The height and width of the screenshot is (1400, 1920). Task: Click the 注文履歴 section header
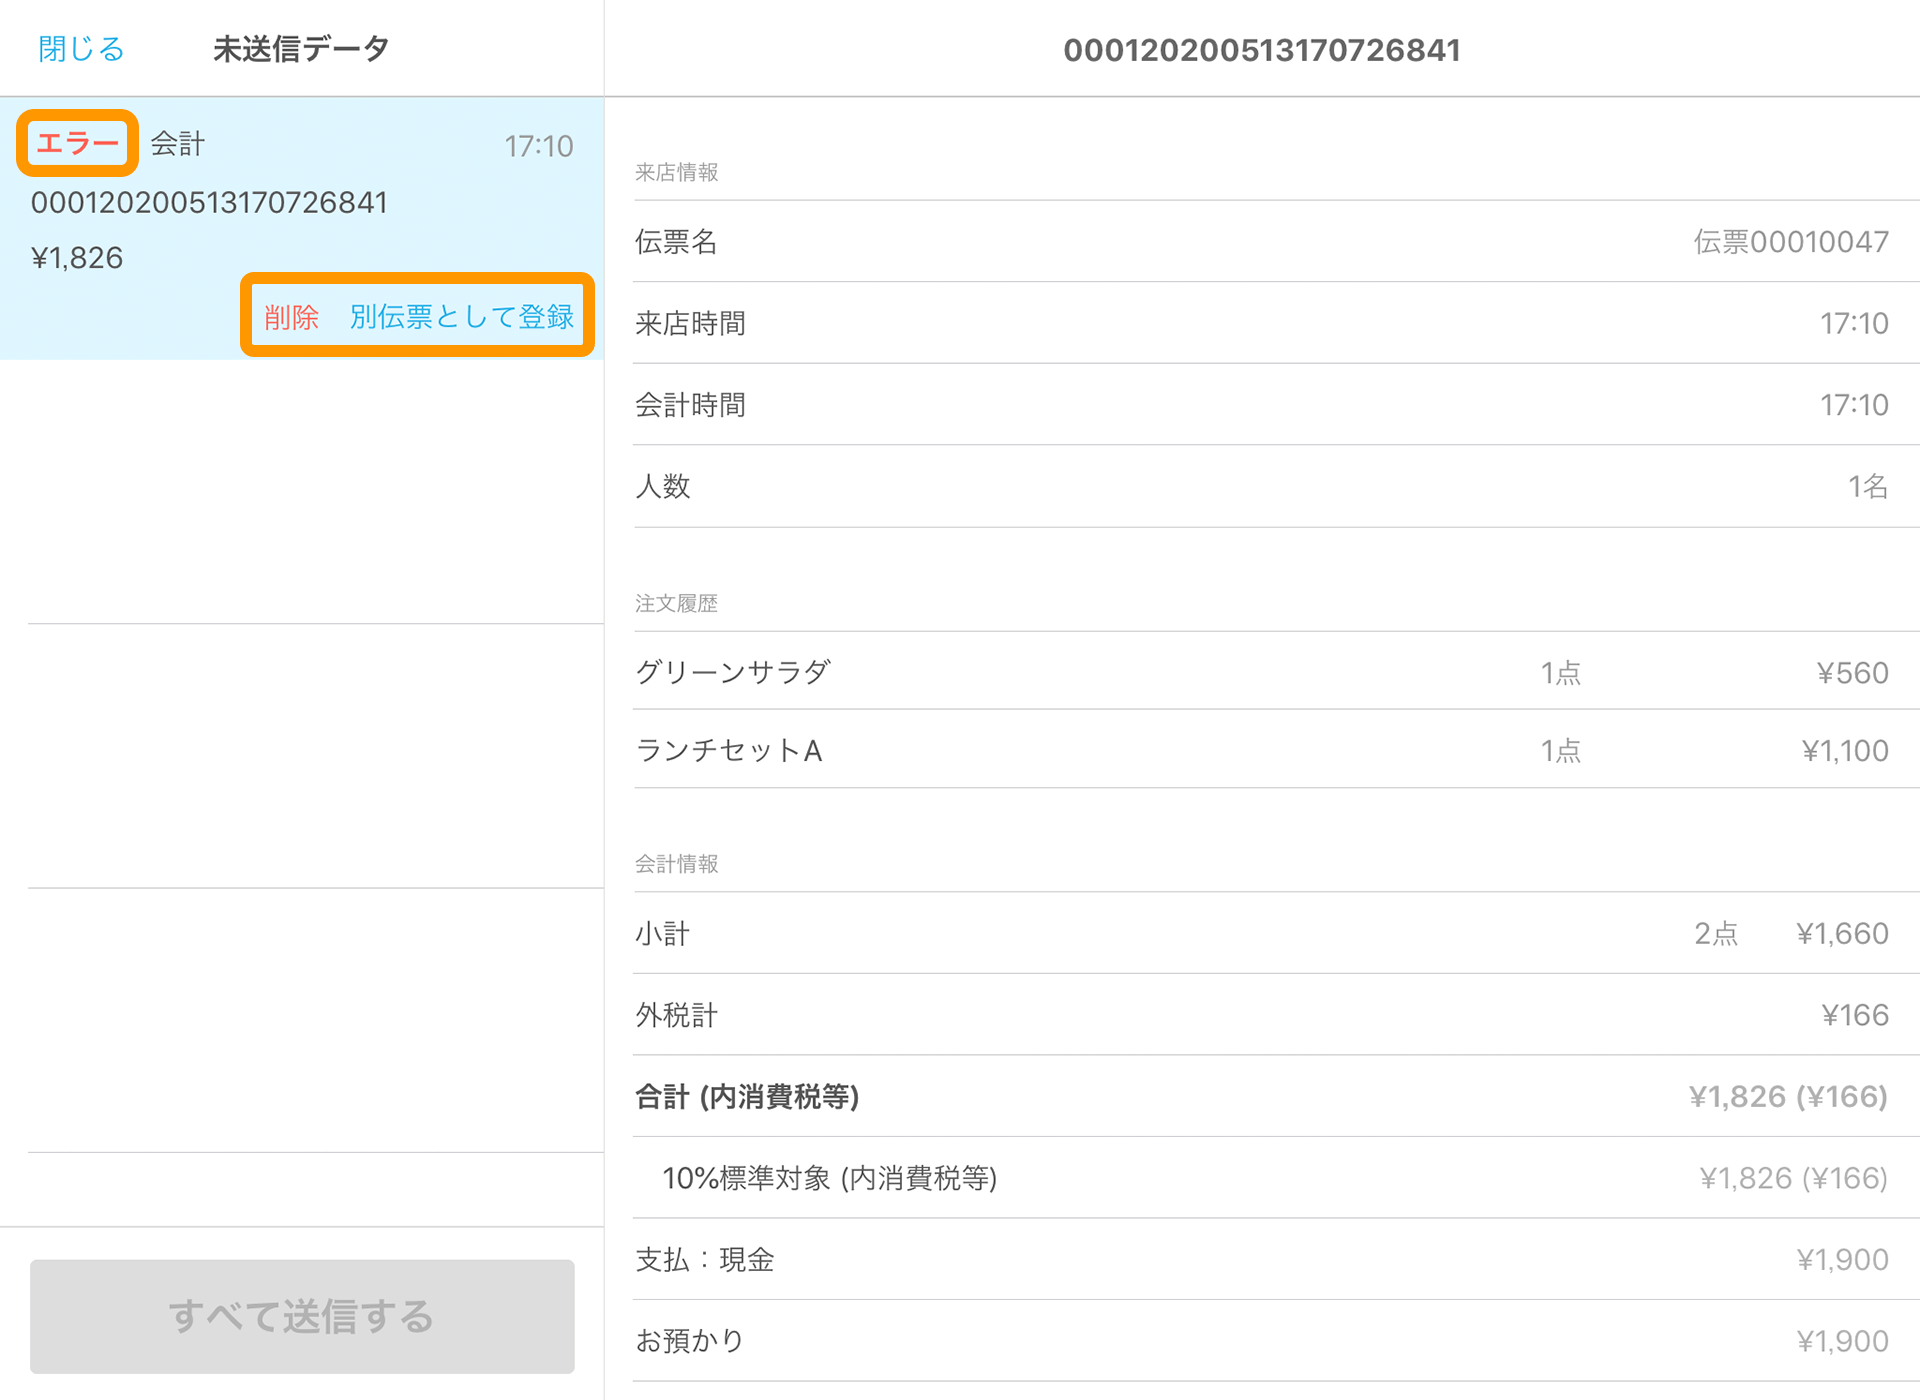677,603
